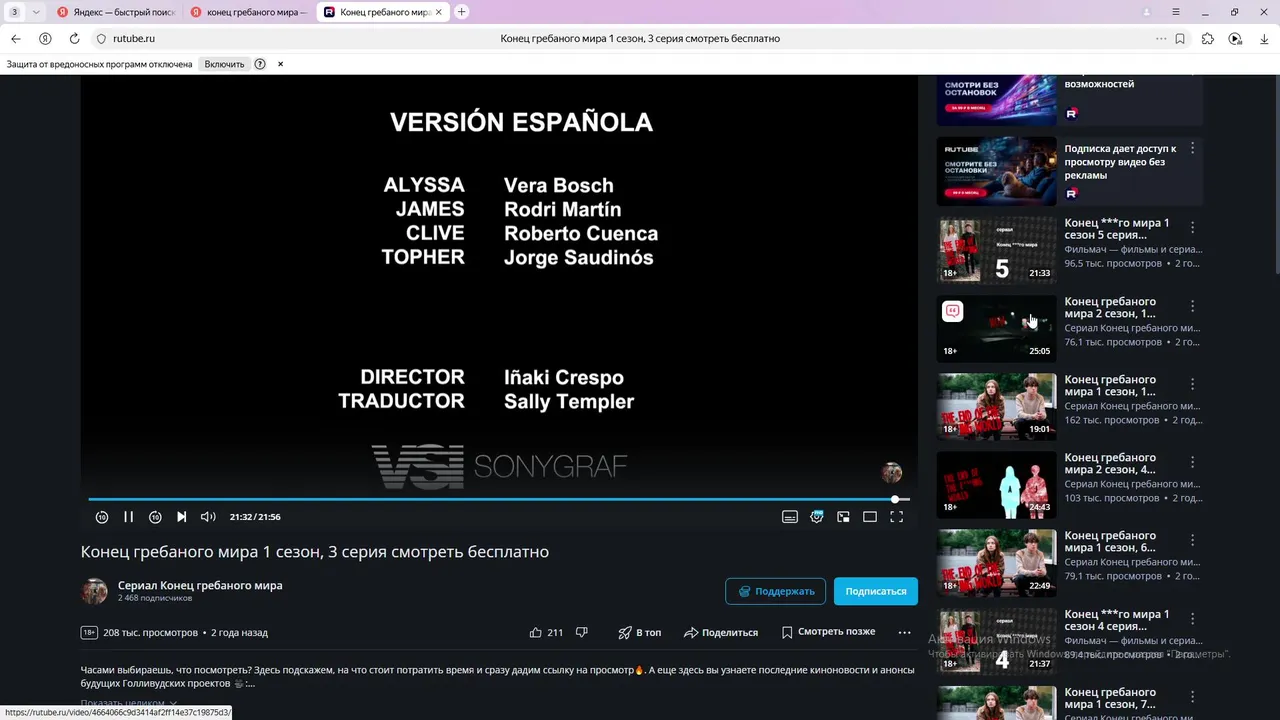
Task: Open options for subscription ad card
Action: coord(1192,148)
